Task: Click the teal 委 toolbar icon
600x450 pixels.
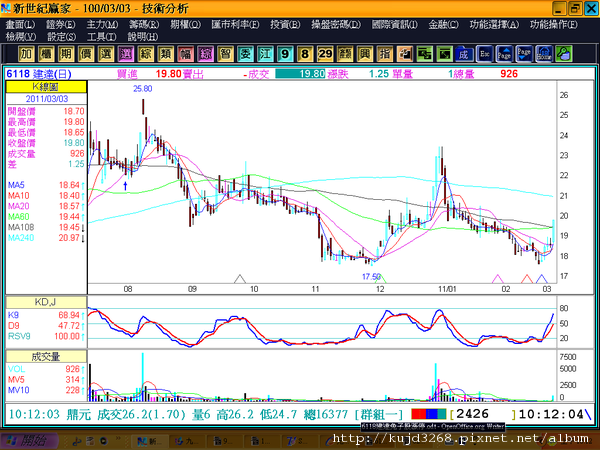Action: tap(245, 54)
